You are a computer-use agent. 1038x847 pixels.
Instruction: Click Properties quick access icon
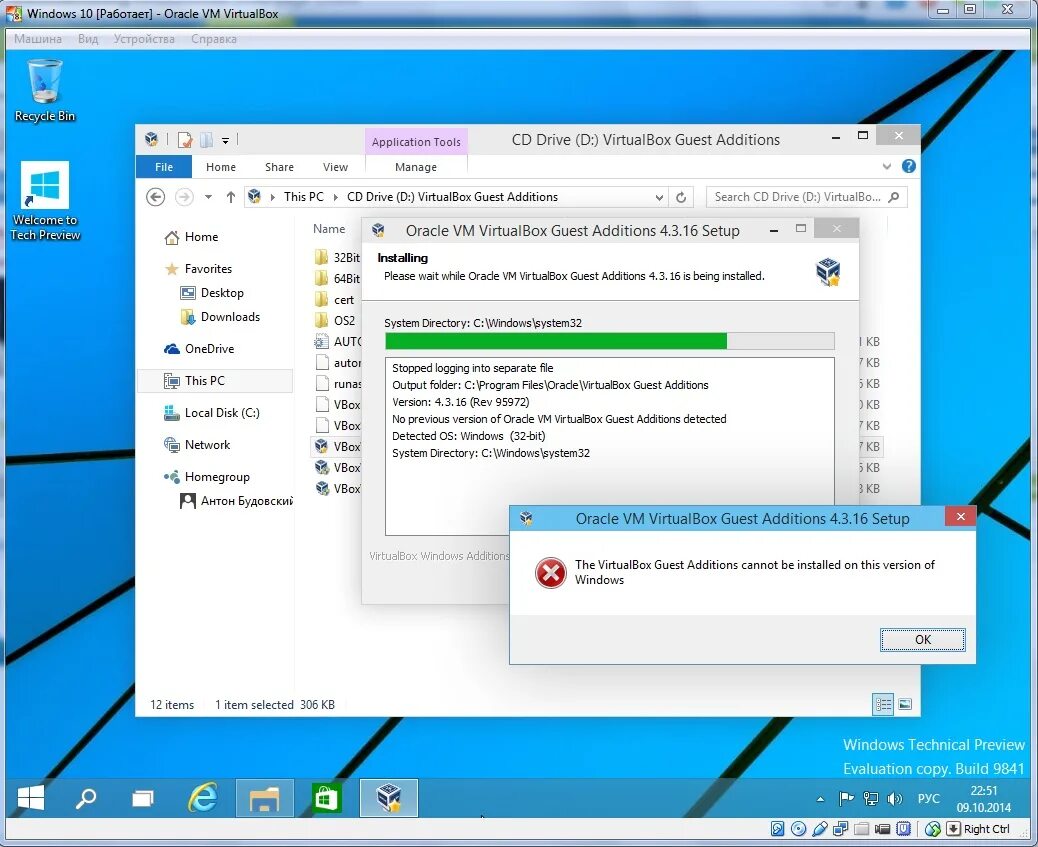(x=185, y=140)
